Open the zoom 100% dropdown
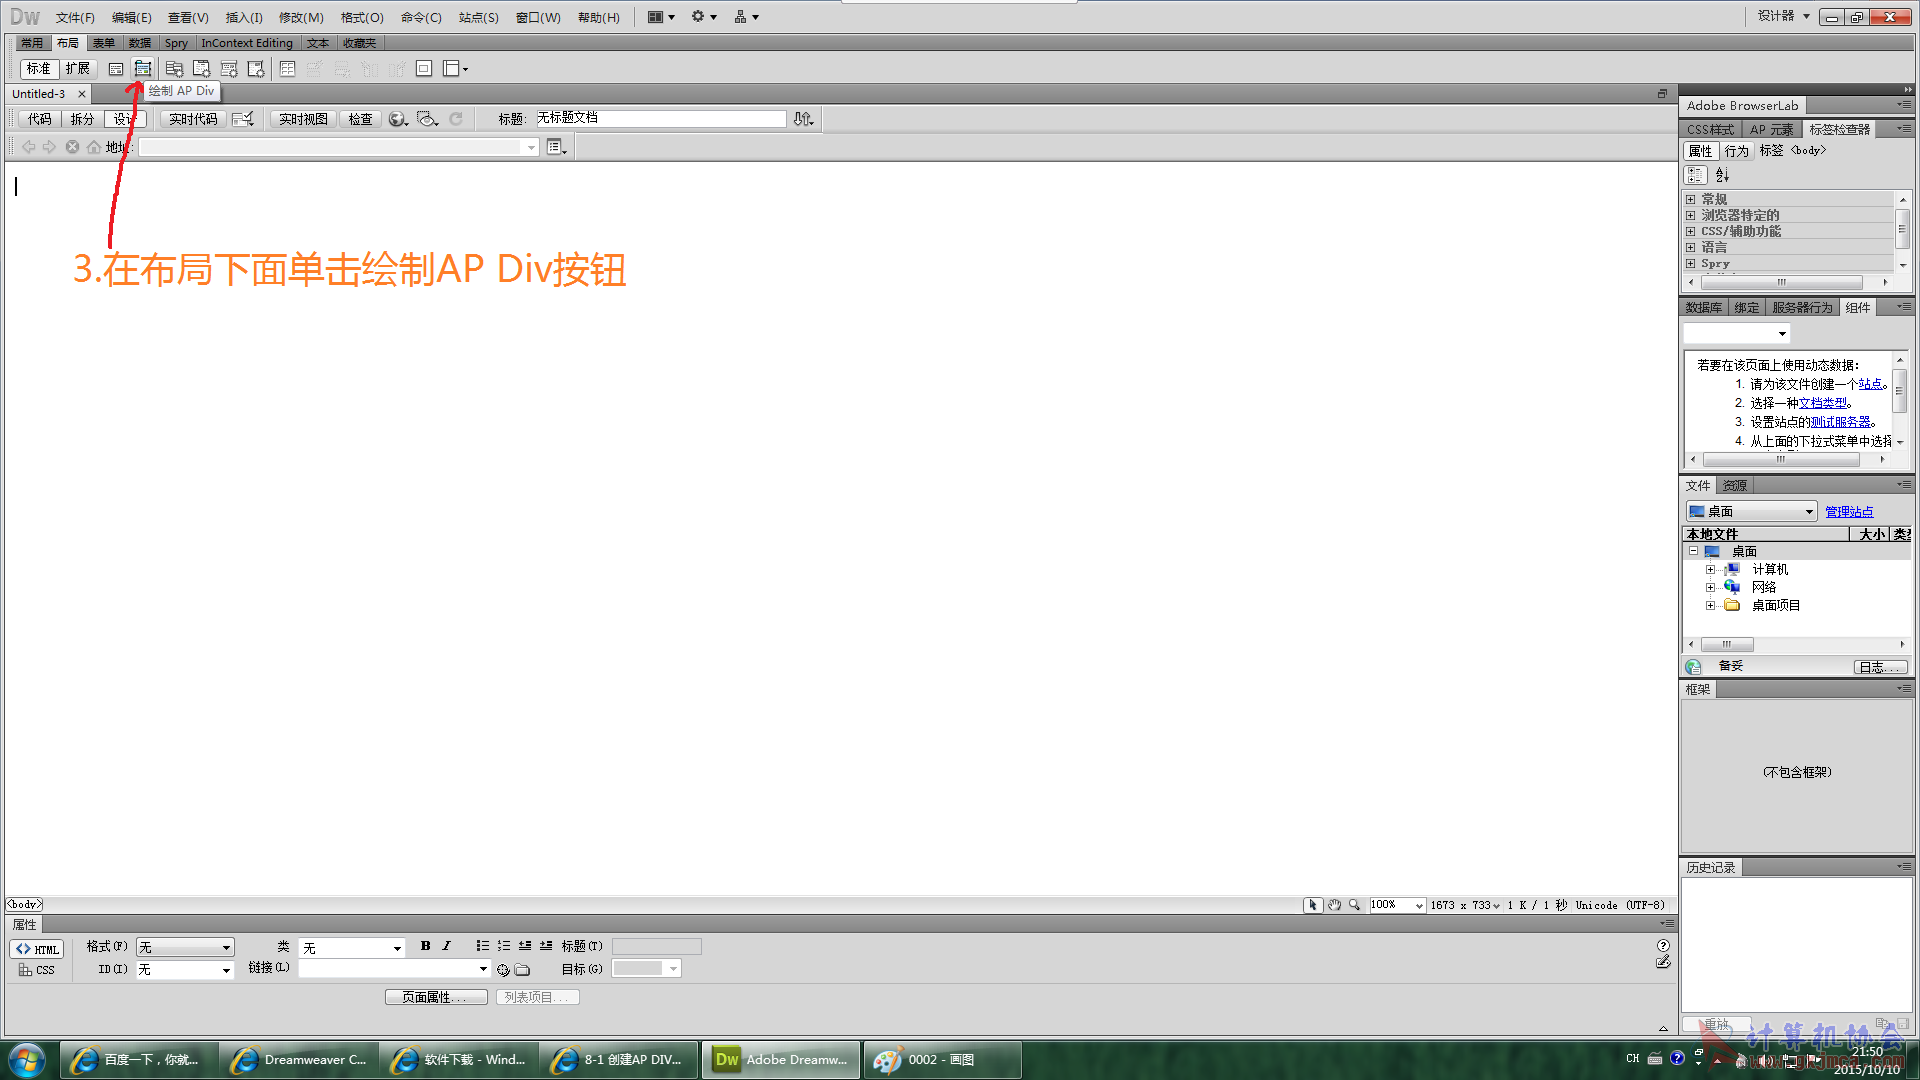The image size is (1920, 1080). [x=1397, y=905]
